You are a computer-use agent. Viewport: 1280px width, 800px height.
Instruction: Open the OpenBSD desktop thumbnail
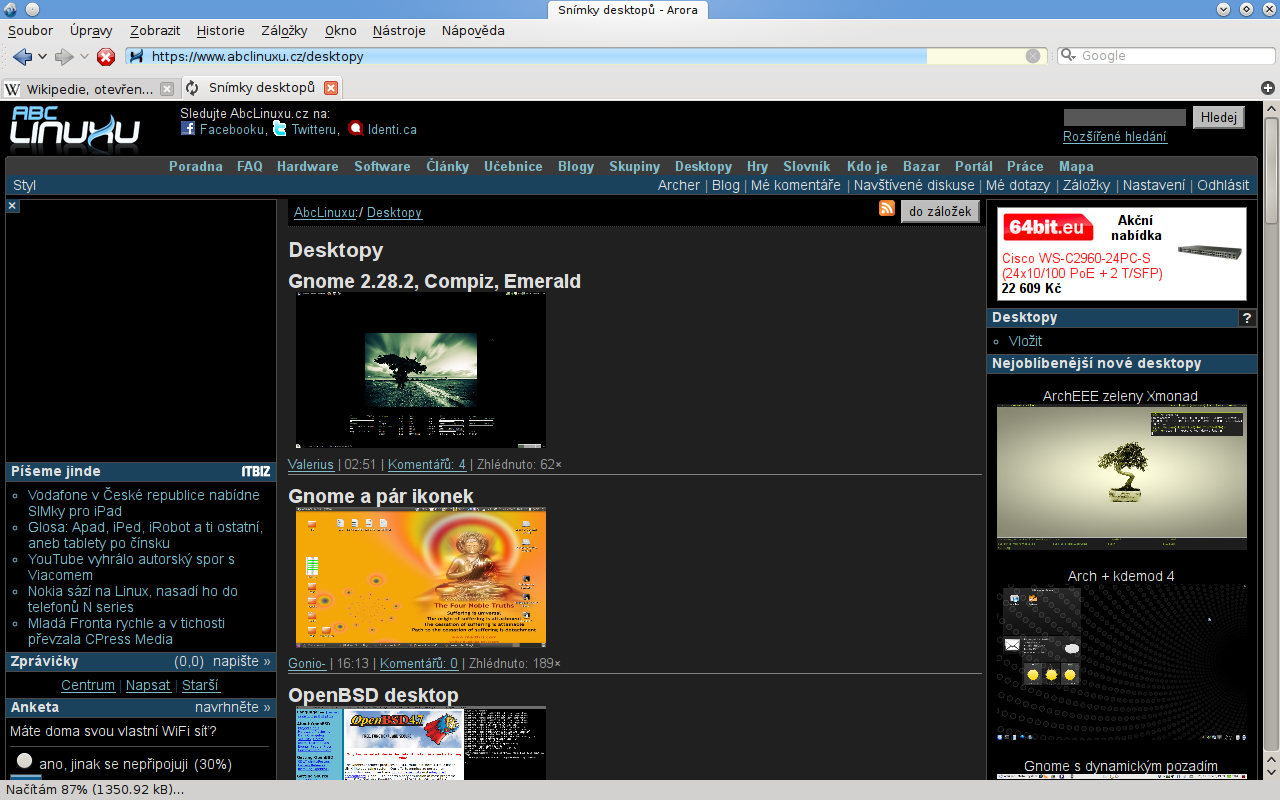point(421,743)
